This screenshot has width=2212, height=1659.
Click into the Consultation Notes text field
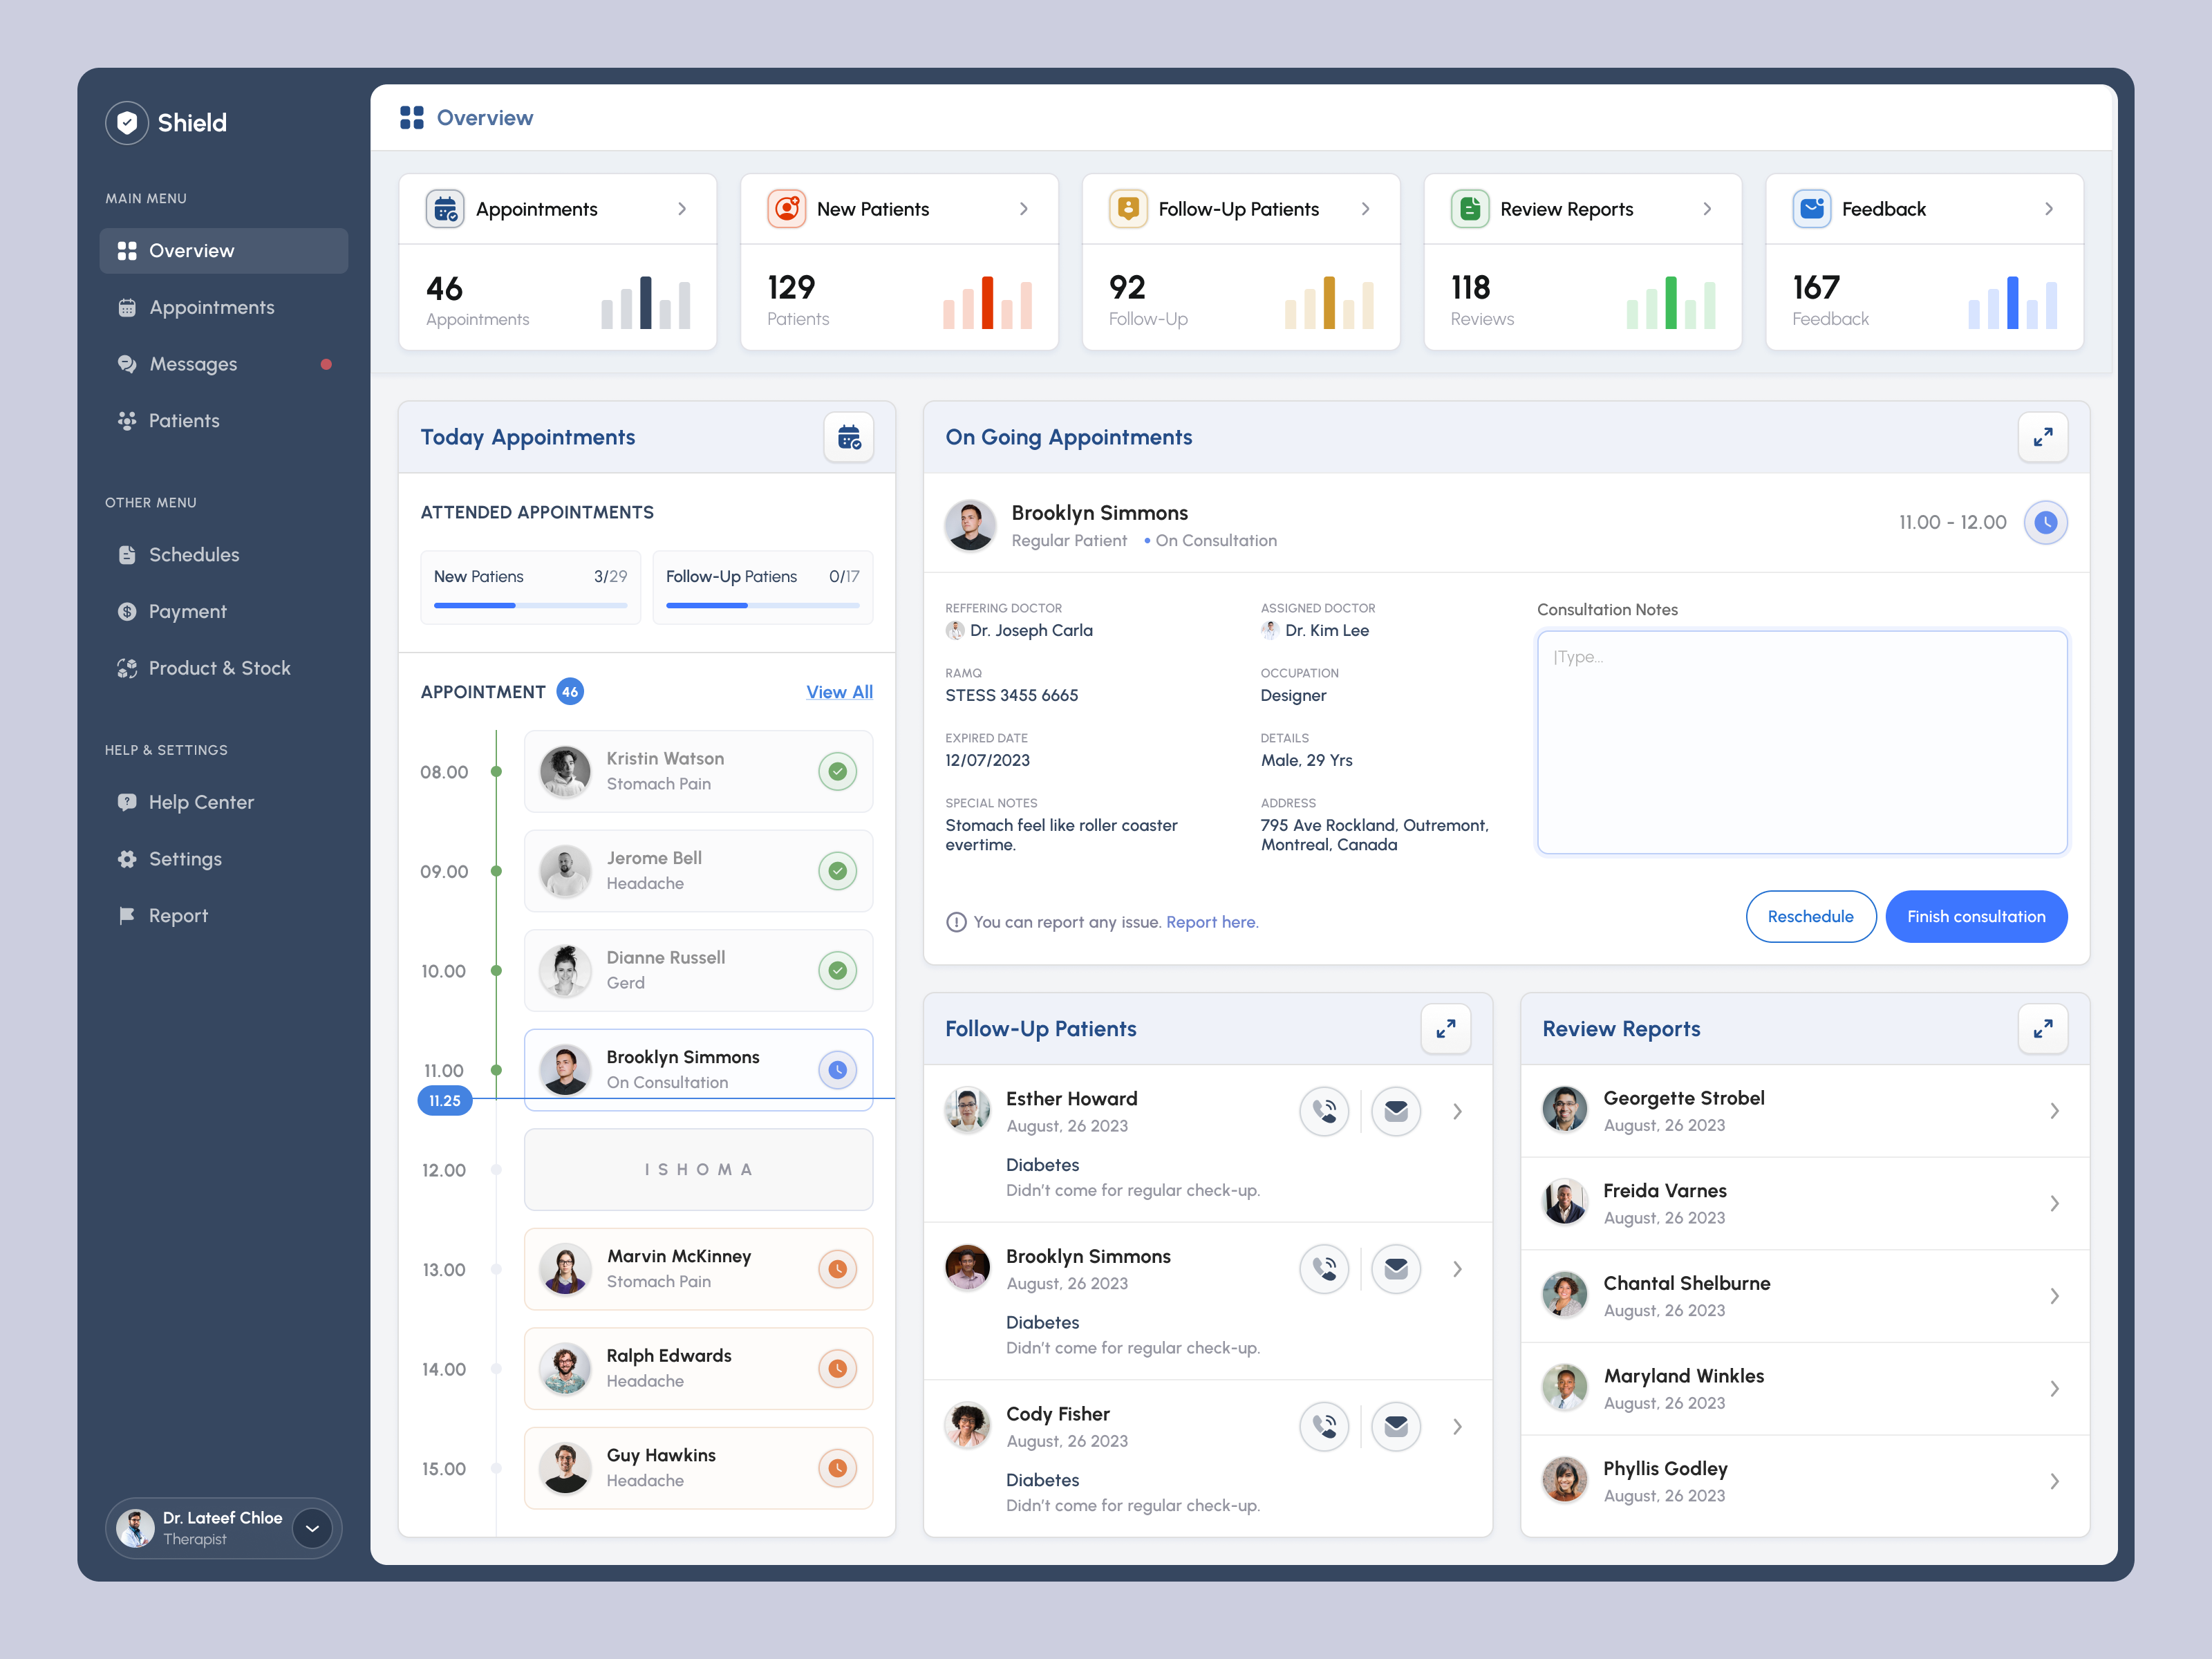tap(1801, 742)
